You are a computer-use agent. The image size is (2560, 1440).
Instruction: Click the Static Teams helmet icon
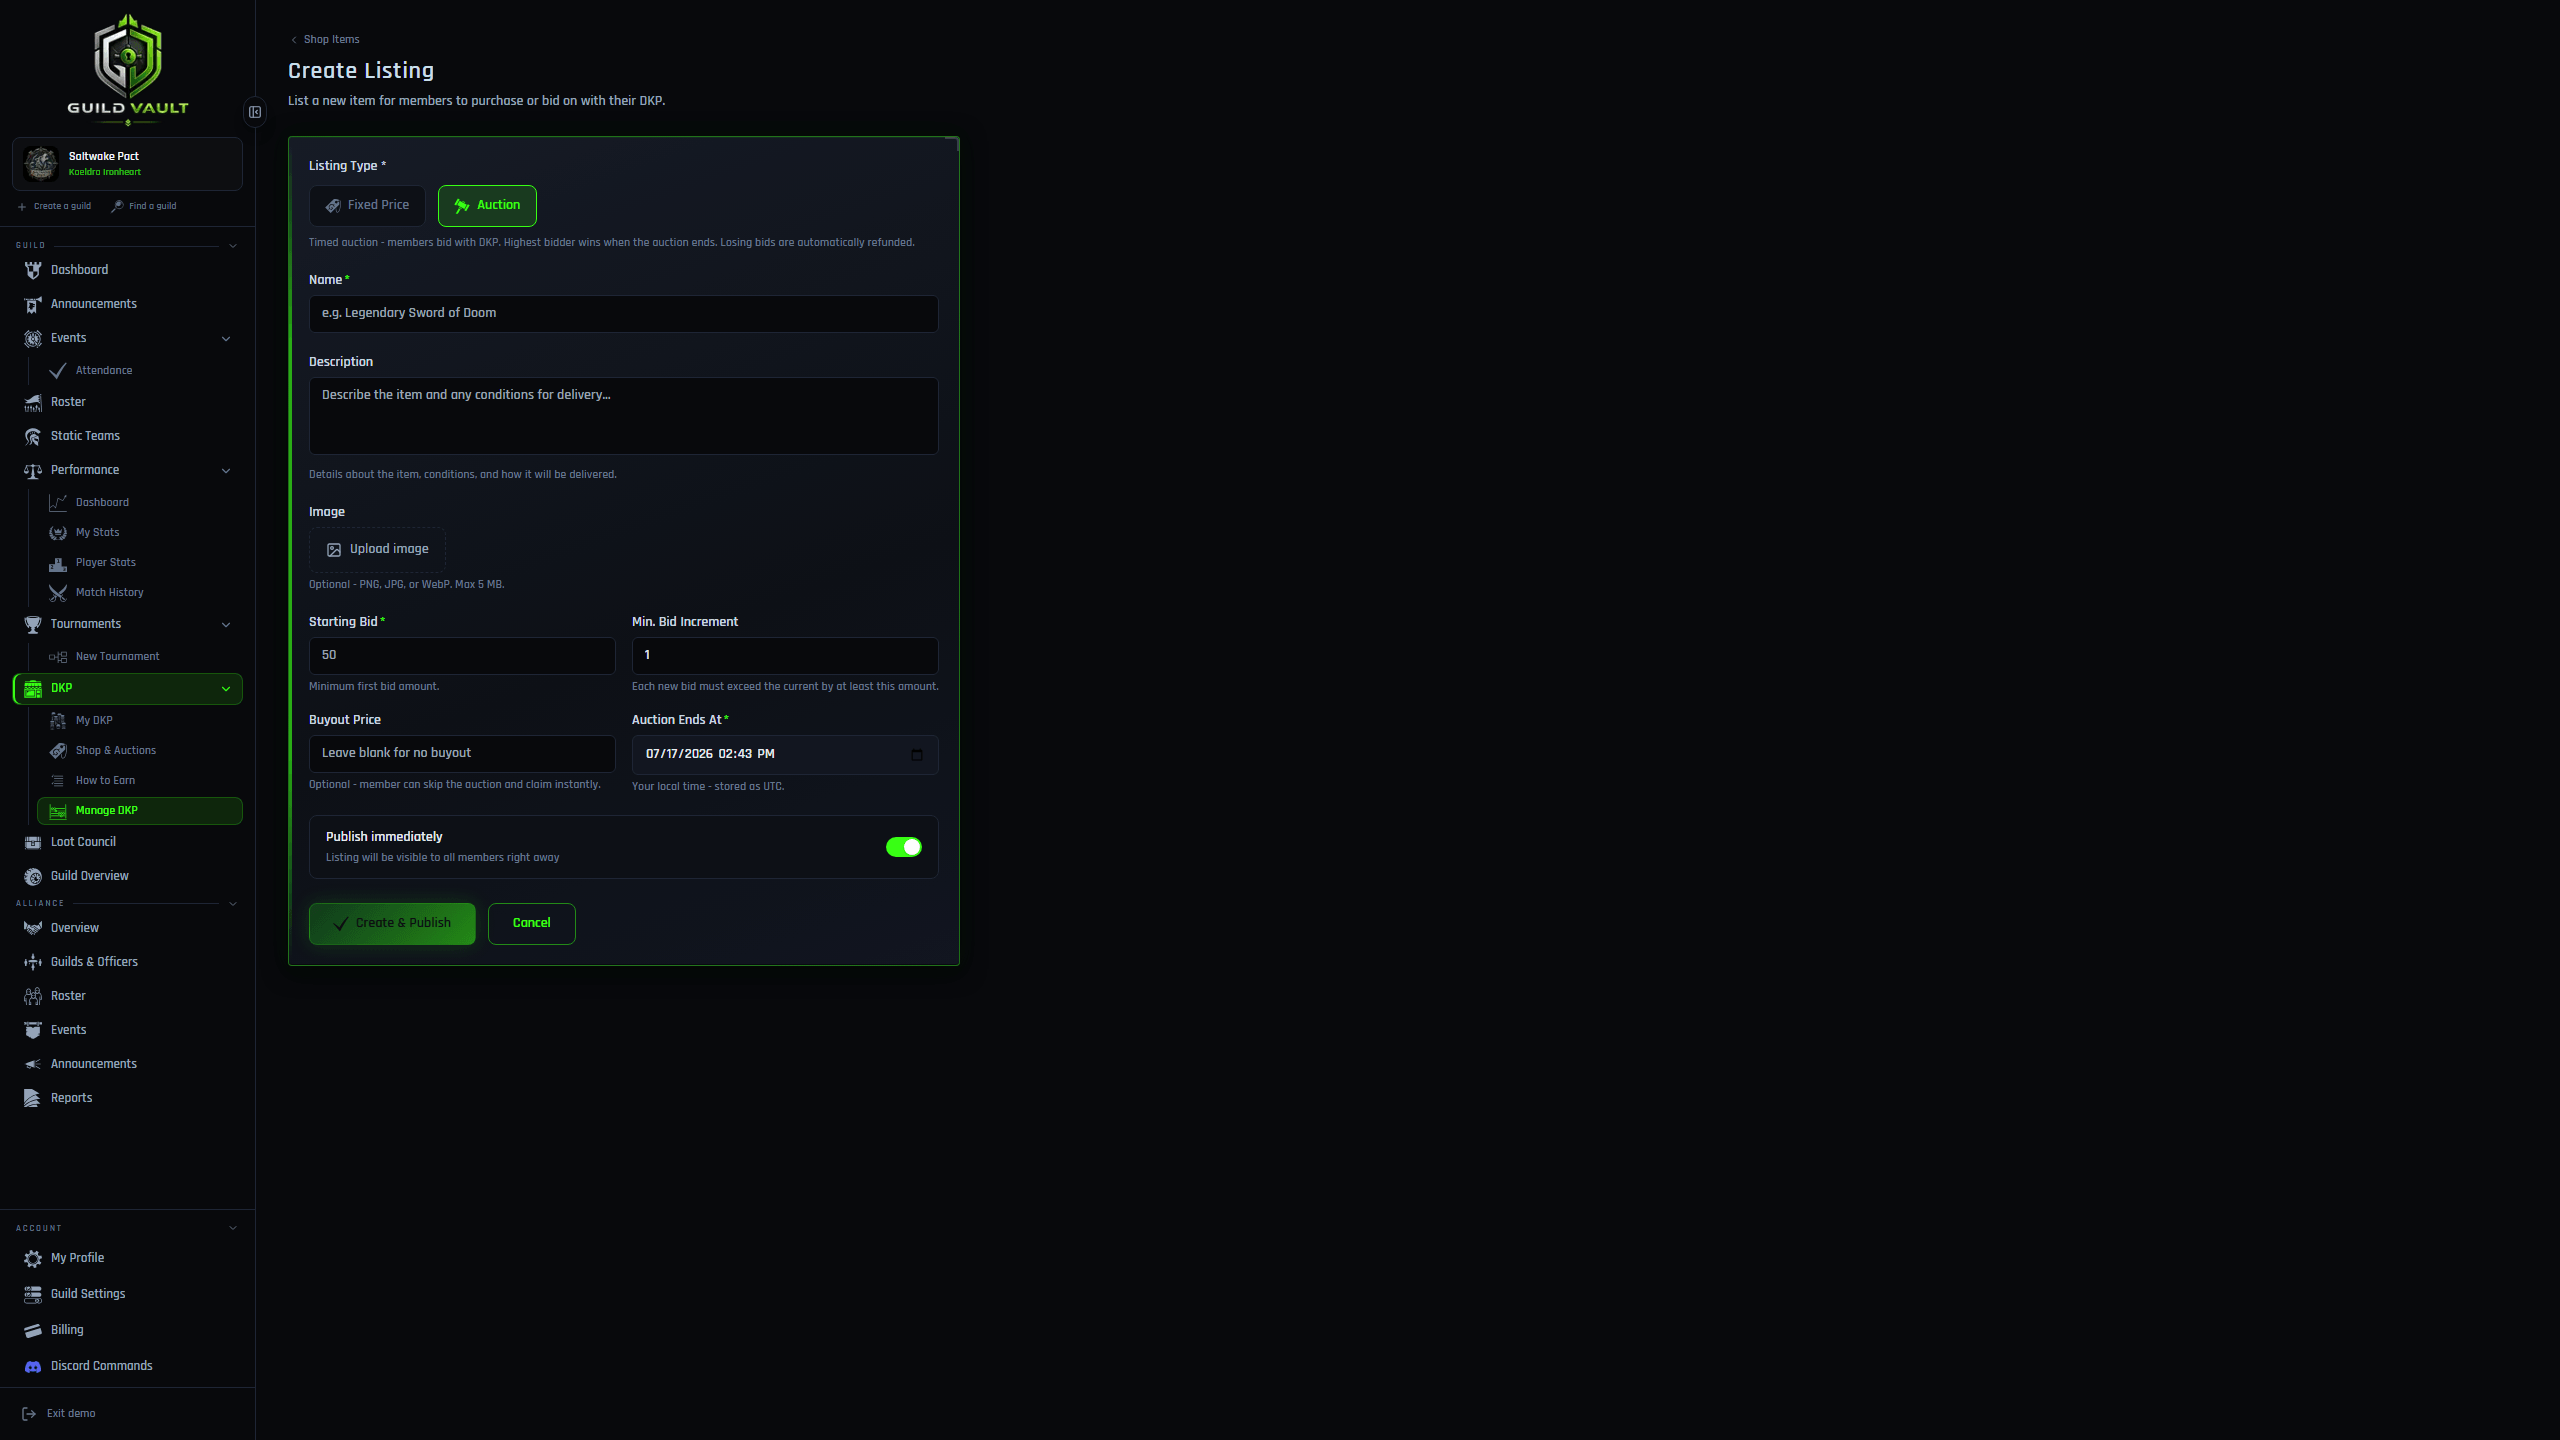(x=33, y=436)
